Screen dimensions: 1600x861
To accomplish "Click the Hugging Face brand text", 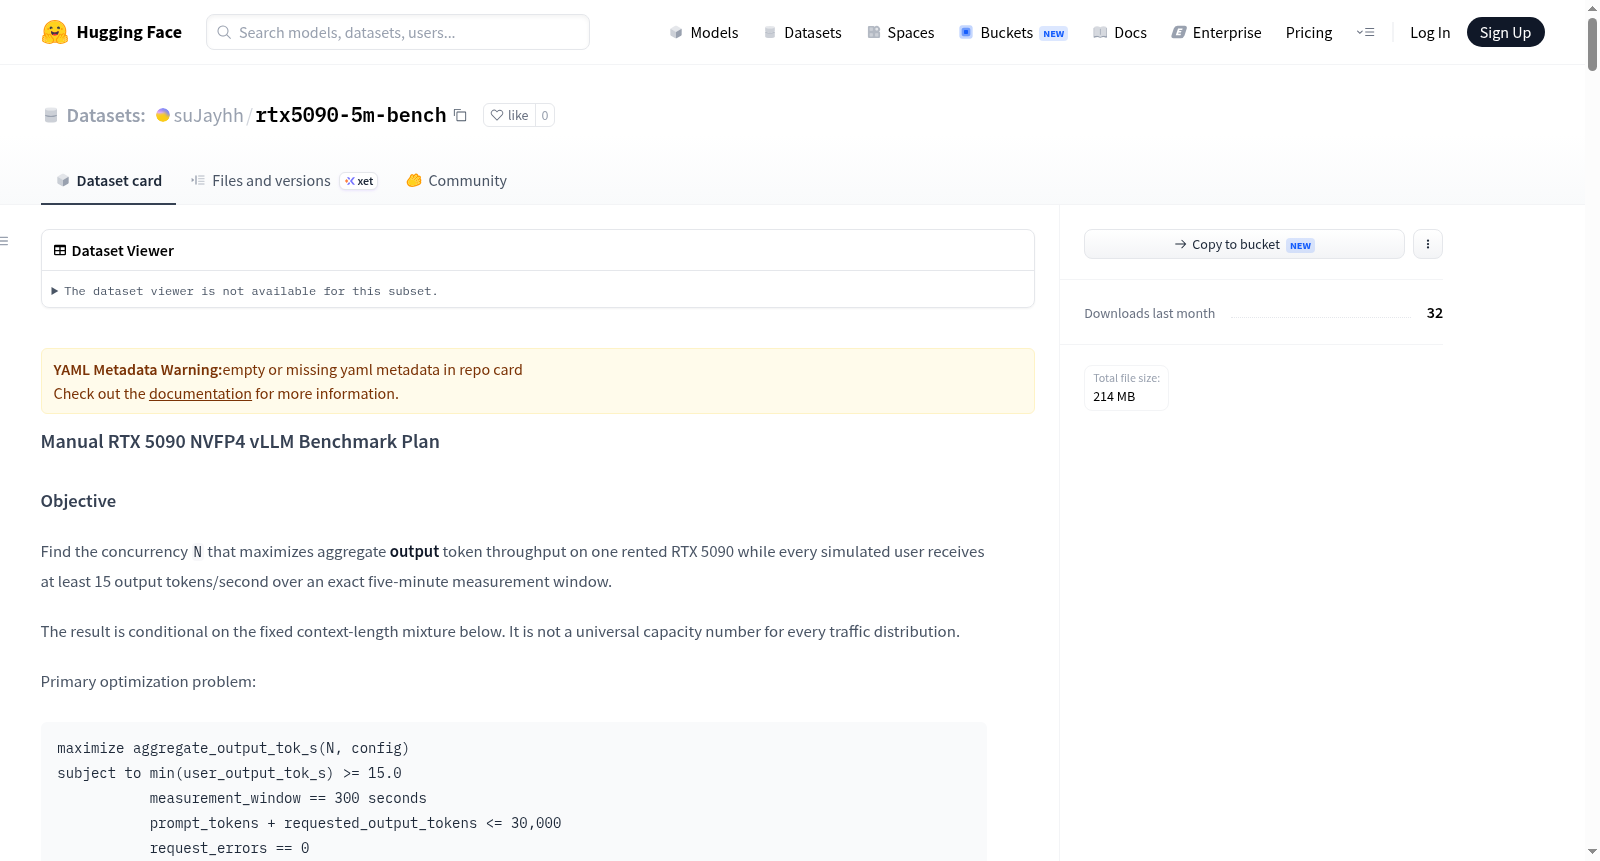I will pyautogui.click(x=129, y=32).
